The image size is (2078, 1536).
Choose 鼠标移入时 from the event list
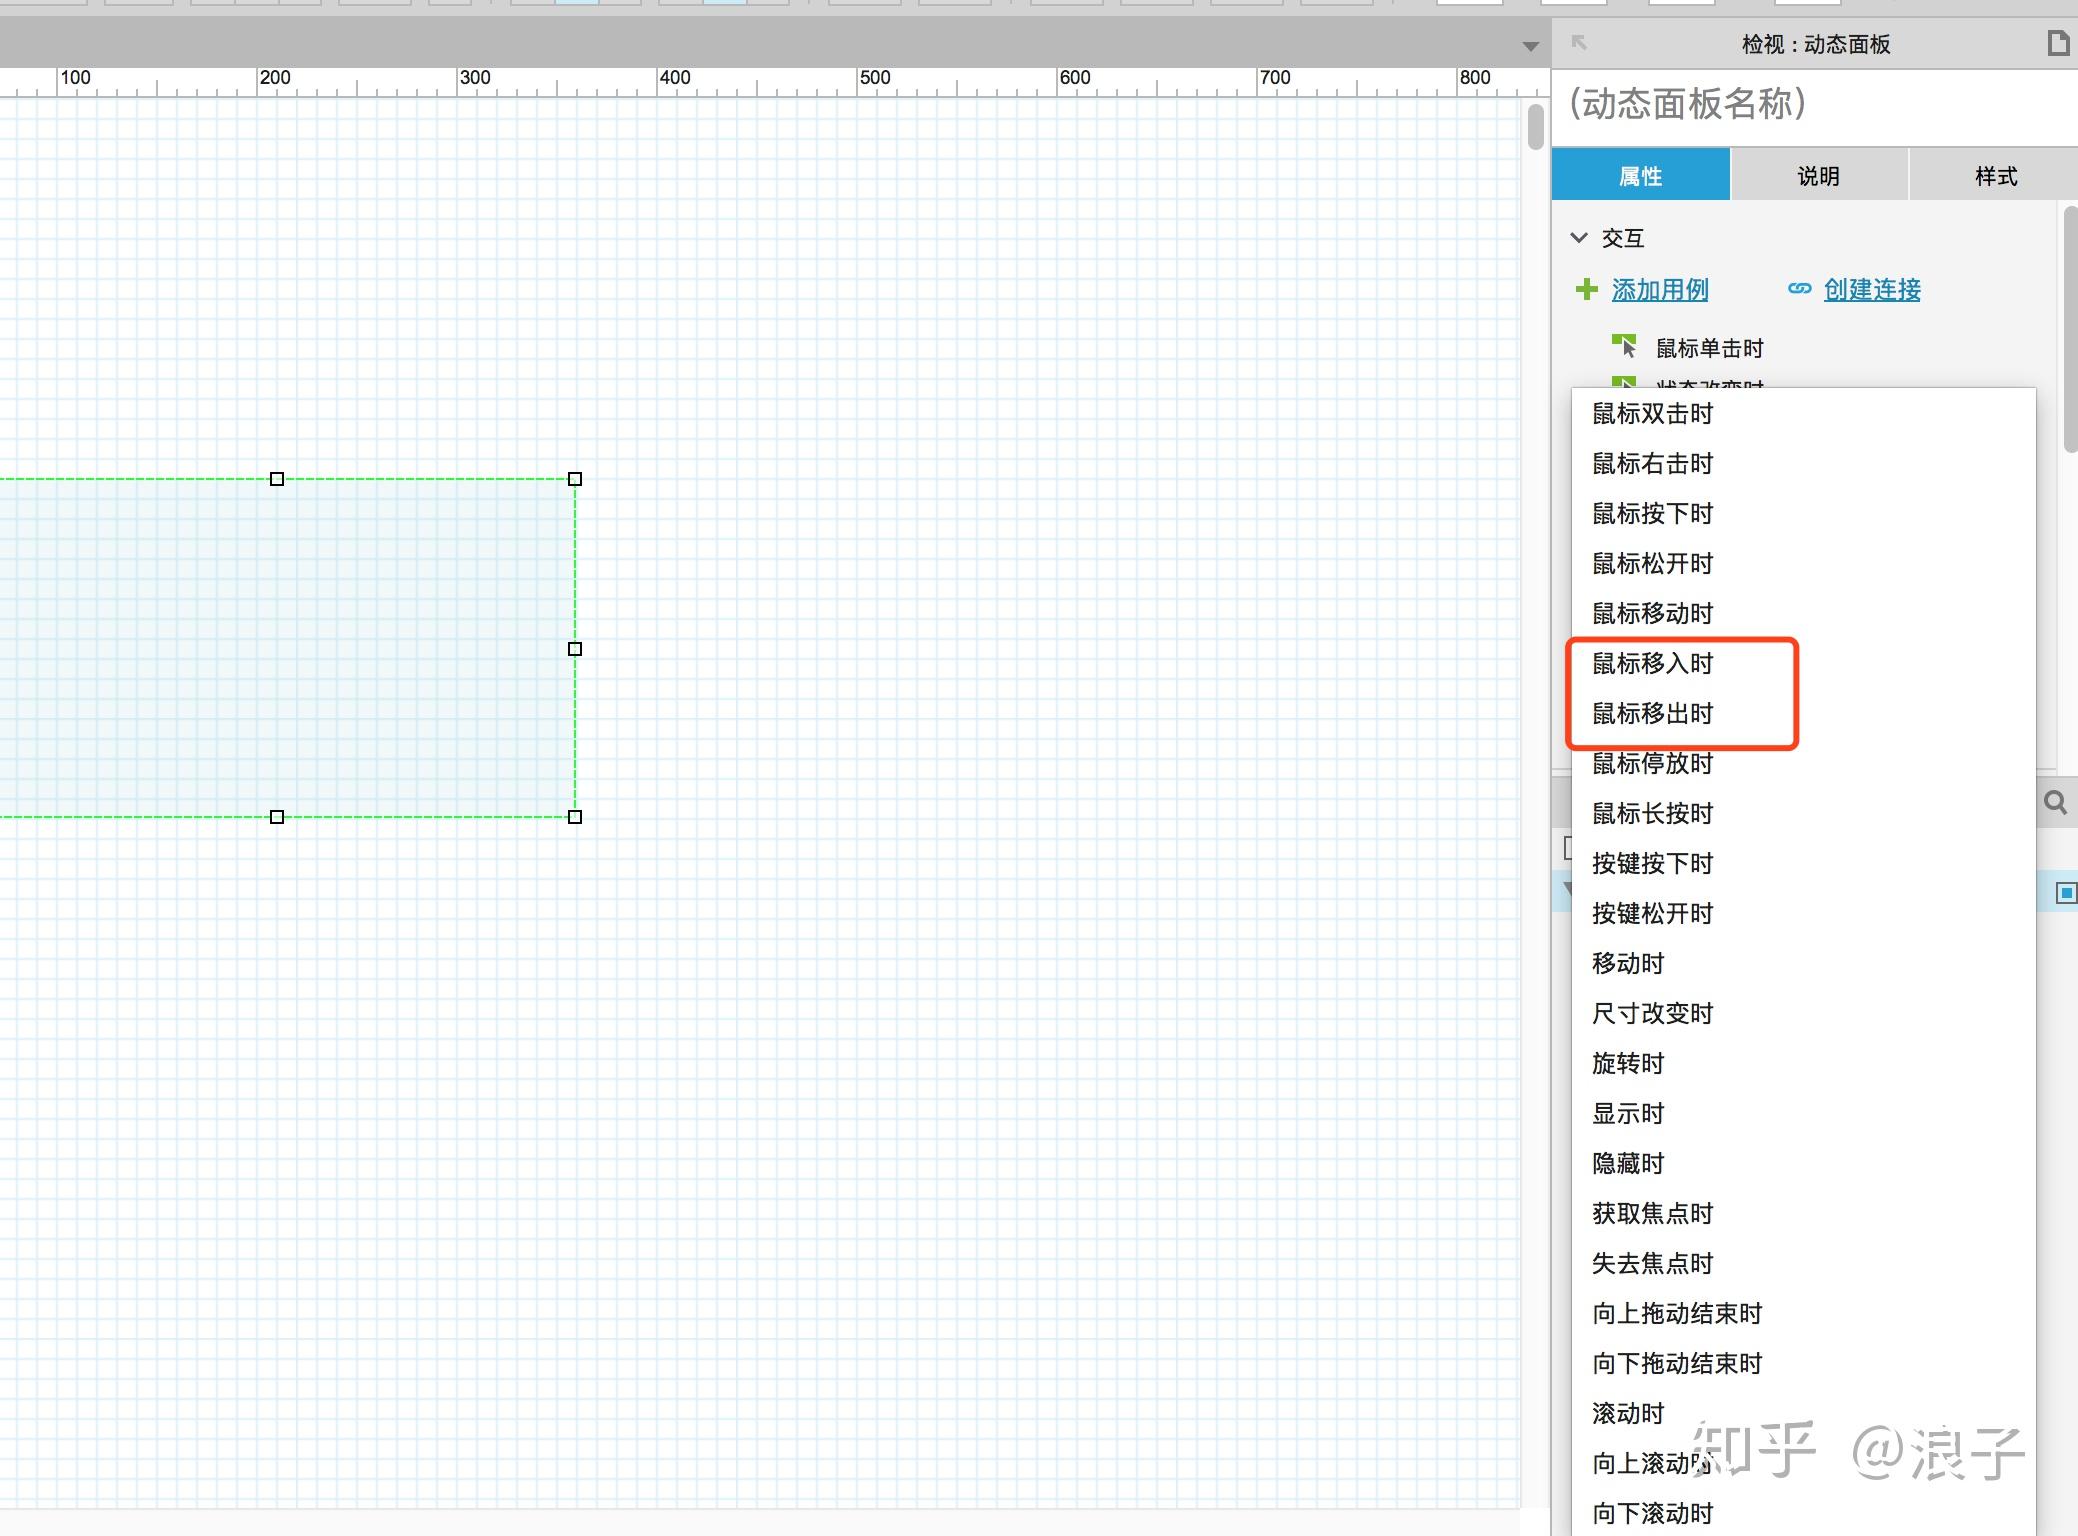(x=1652, y=664)
